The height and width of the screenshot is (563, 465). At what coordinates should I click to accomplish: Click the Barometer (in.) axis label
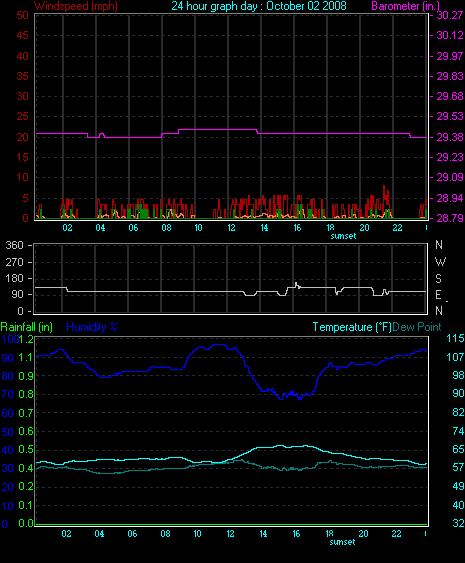405,6
